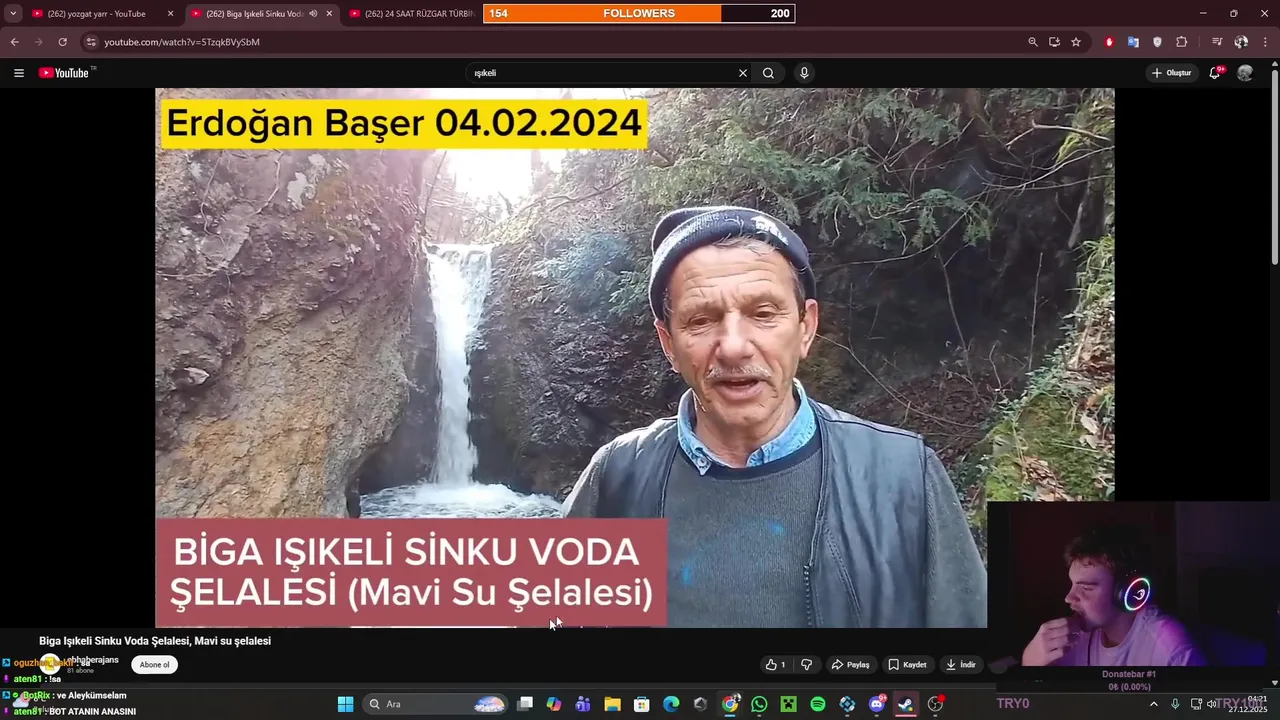The height and width of the screenshot is (720, 1280).
Task: Click the YouTube search magnifier button
Action: tap(768, 73)
